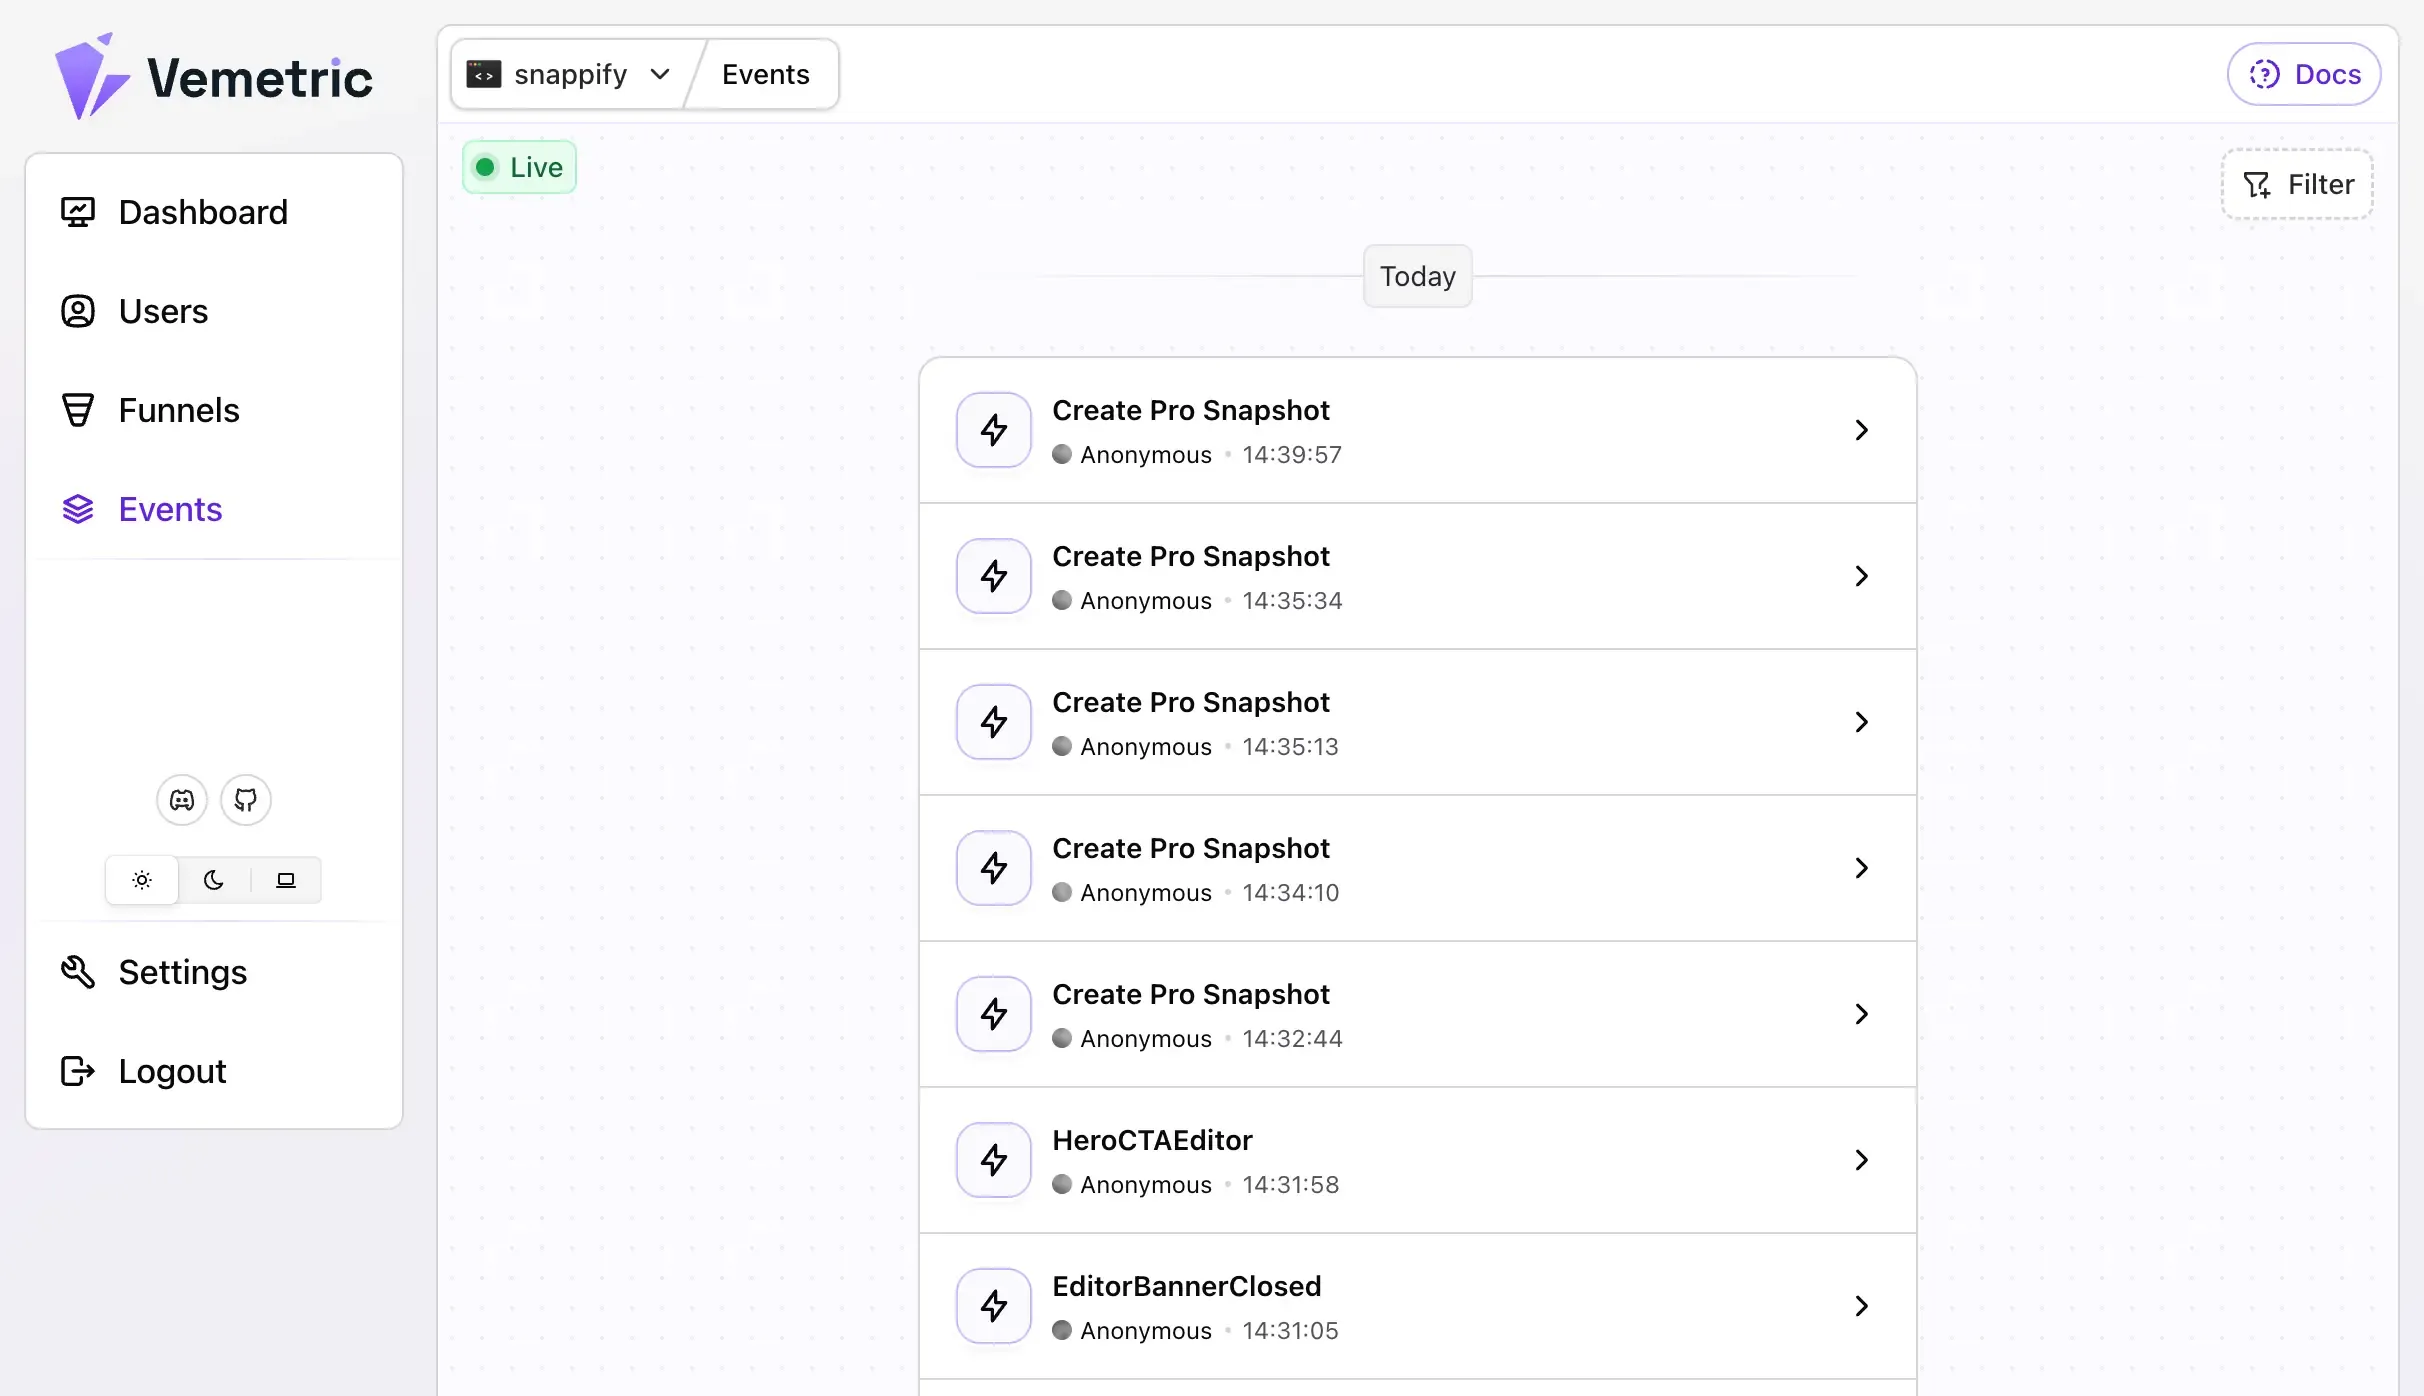This screenshot has width=2424, height=1396.
Task: Click the green Live status indicator
Action: pyautogui.click(x=518, y=166)
